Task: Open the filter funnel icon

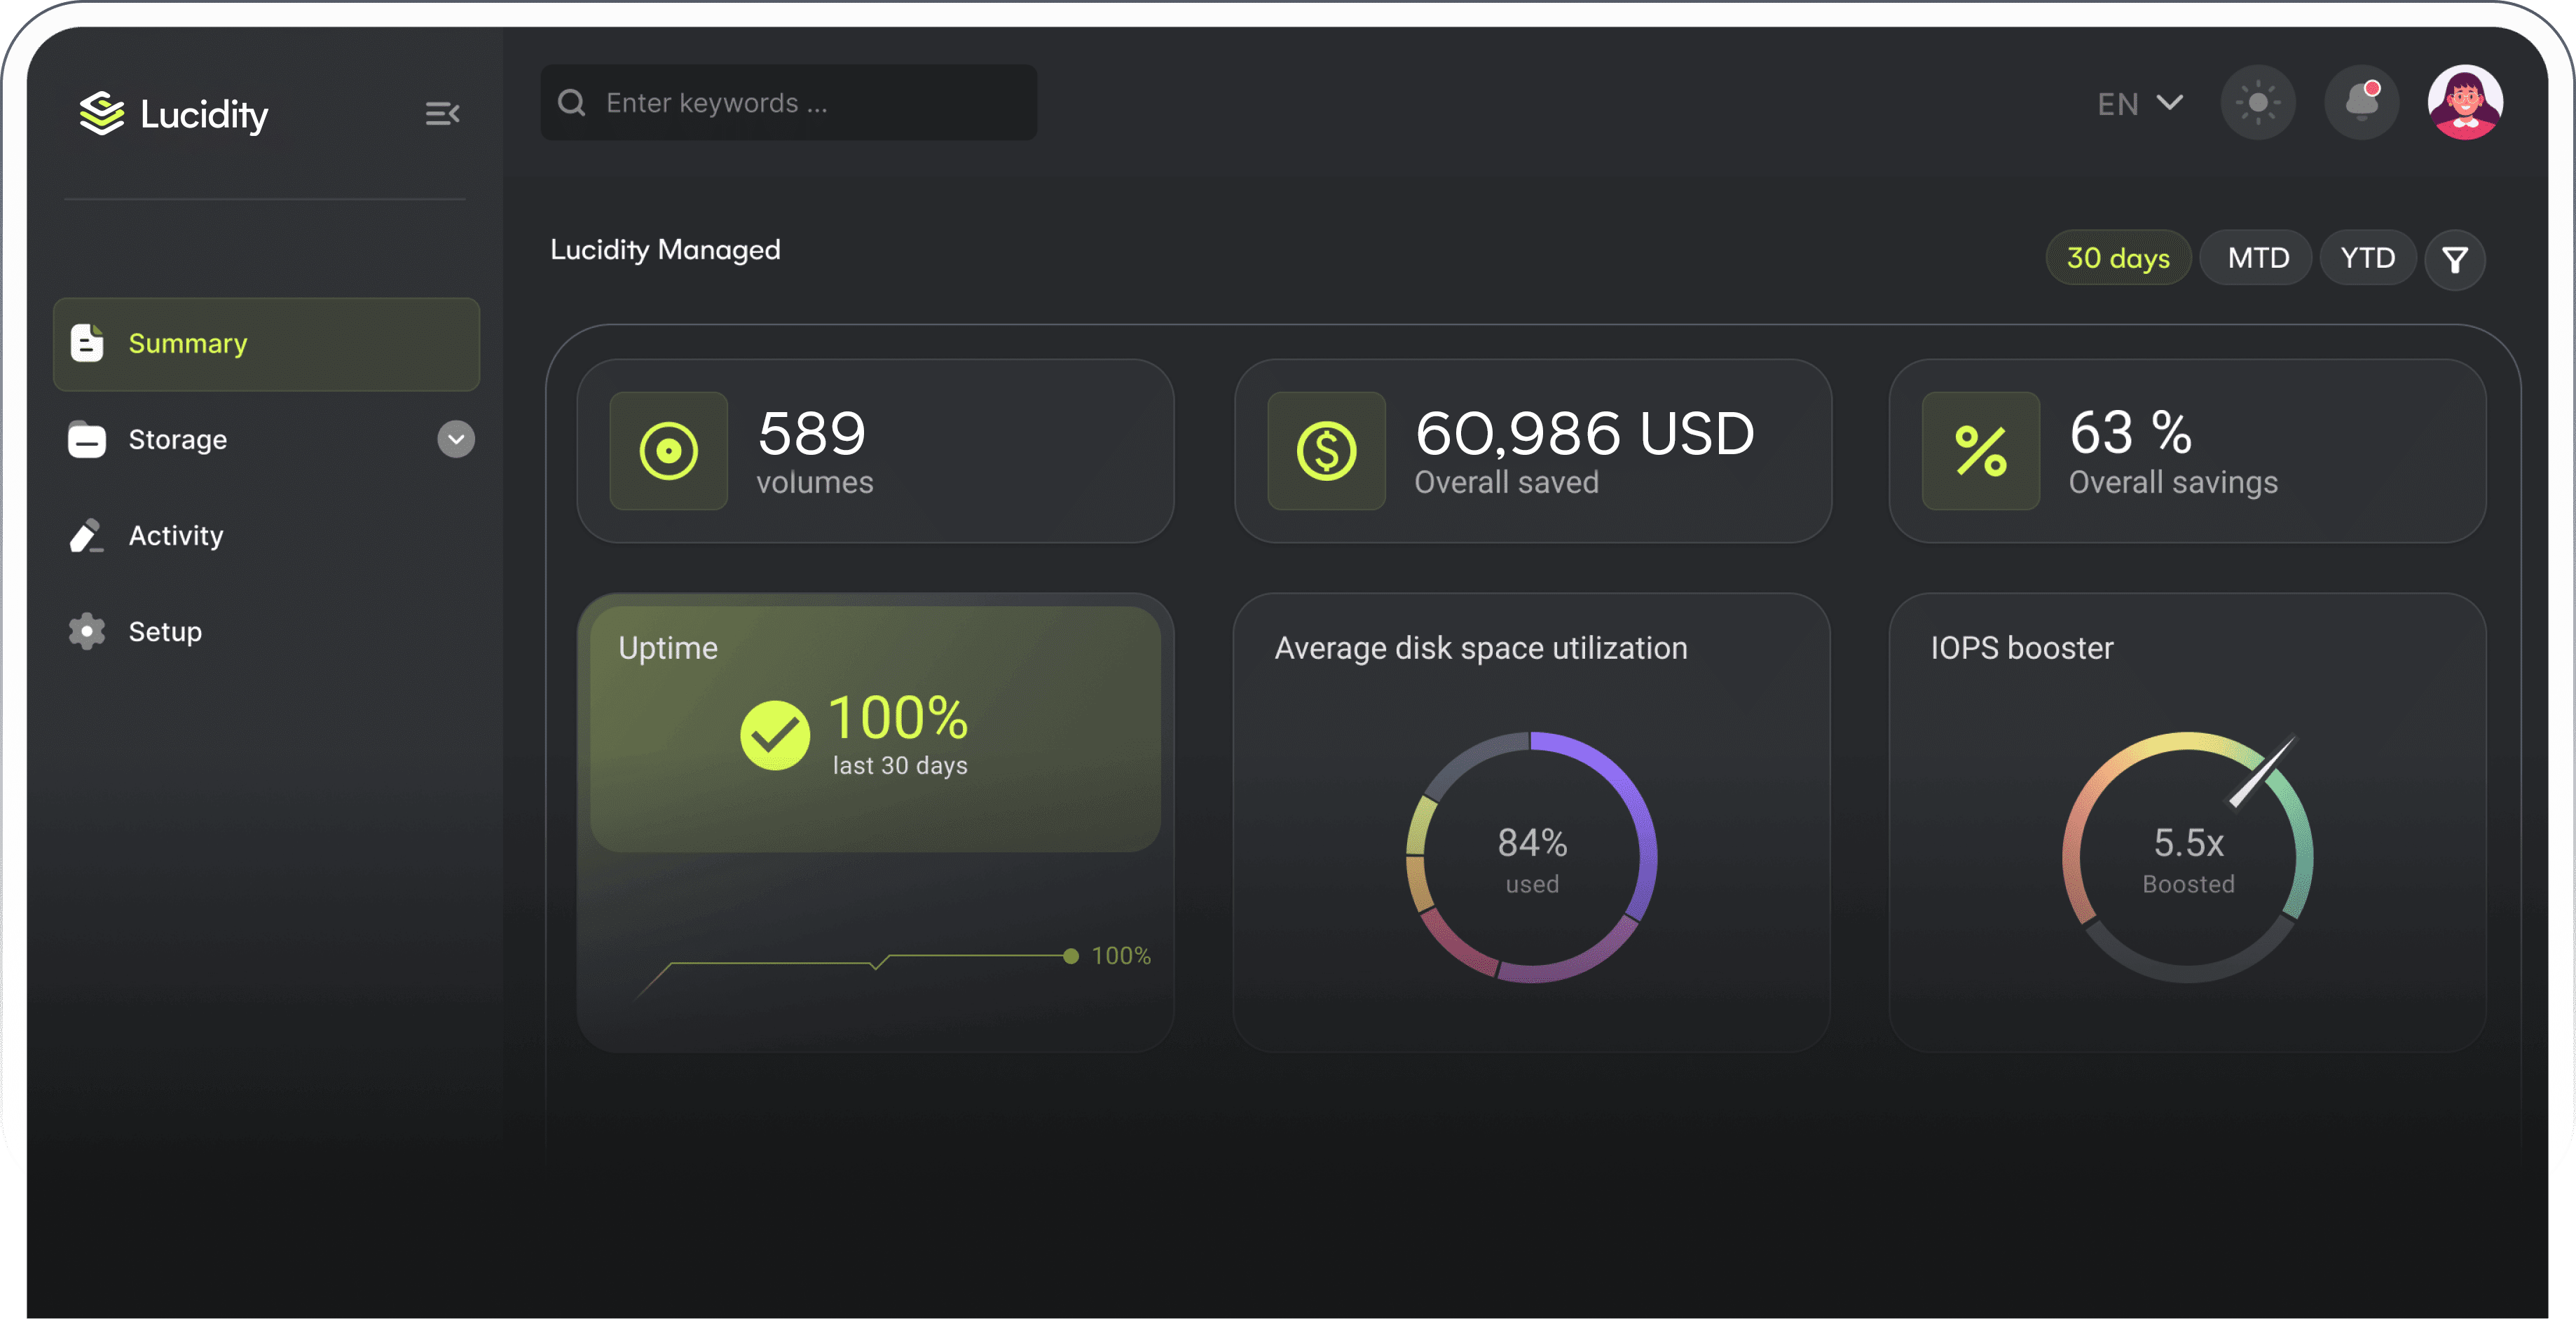Action: click(x=2456, y=258)
